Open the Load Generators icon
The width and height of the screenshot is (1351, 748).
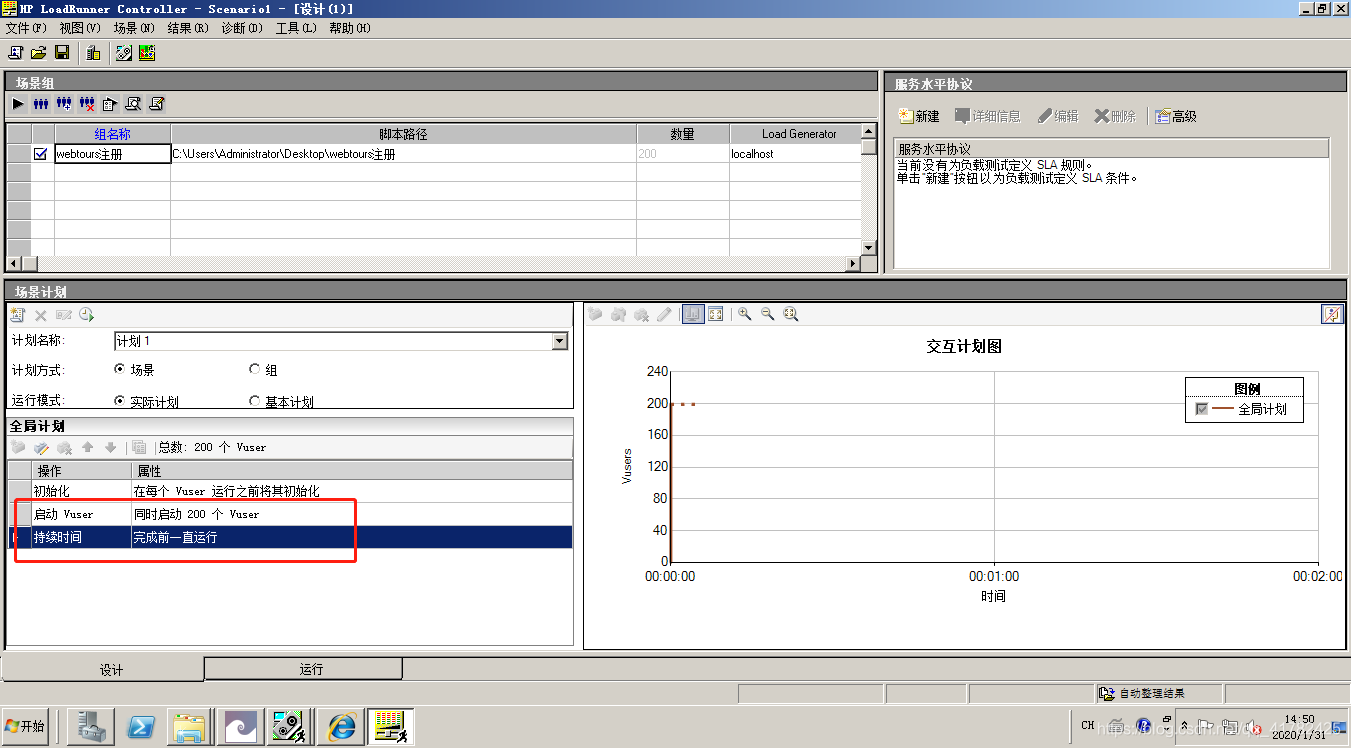(93, 52)
